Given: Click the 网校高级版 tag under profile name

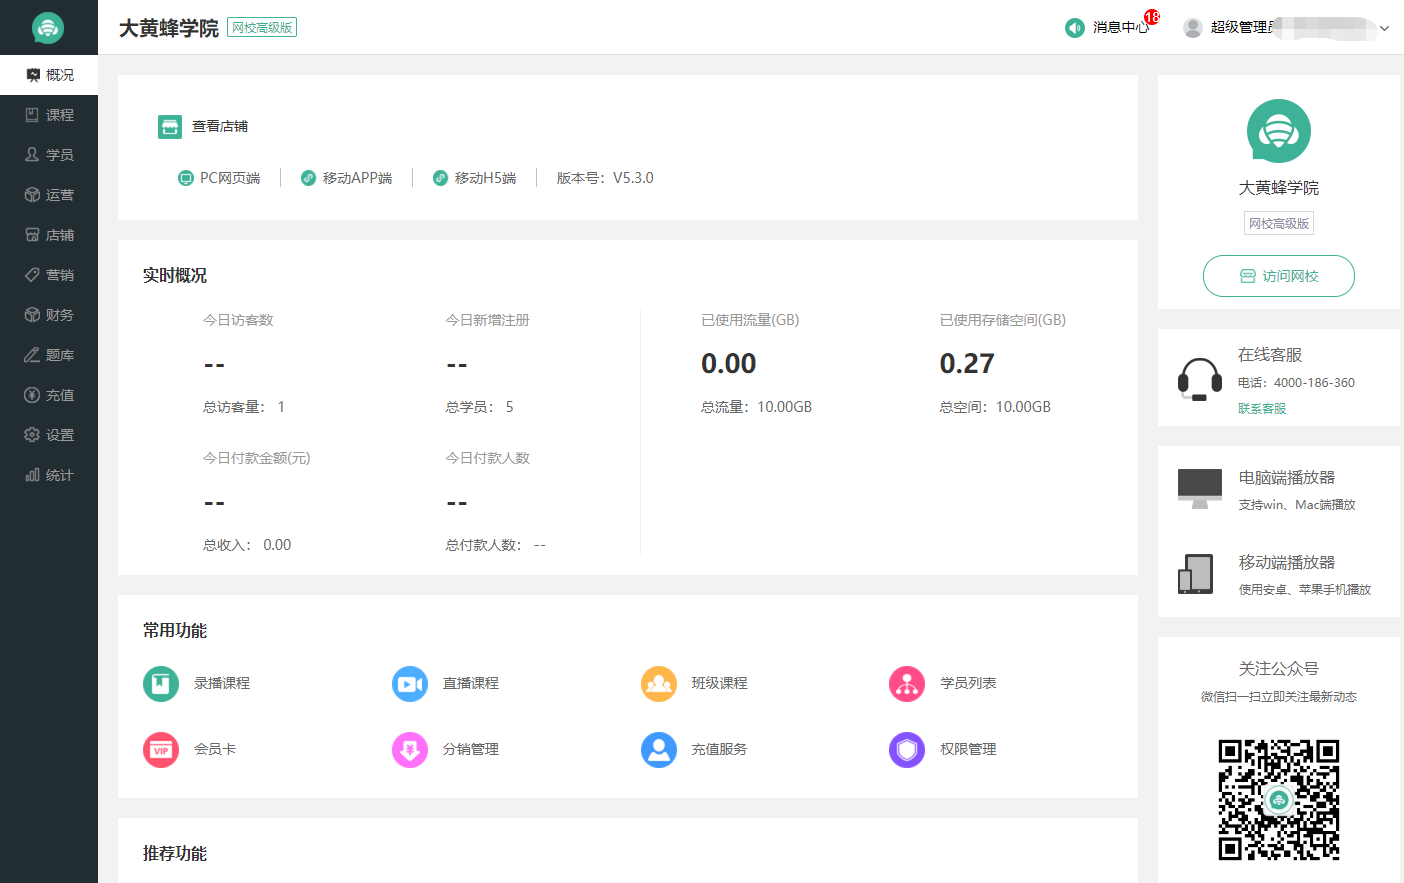Looking at the screenshot, I should (1279, 224).
